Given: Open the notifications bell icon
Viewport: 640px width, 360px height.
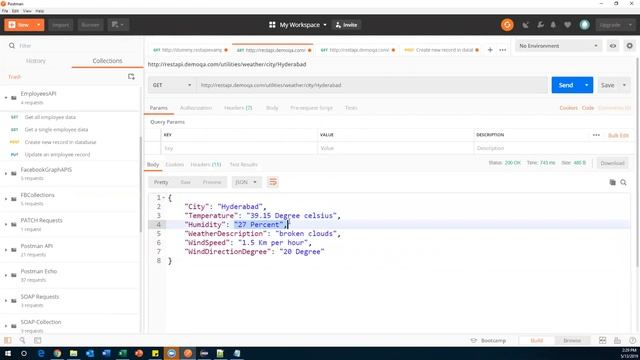Looking at the screenshot, I should point(553,25).
